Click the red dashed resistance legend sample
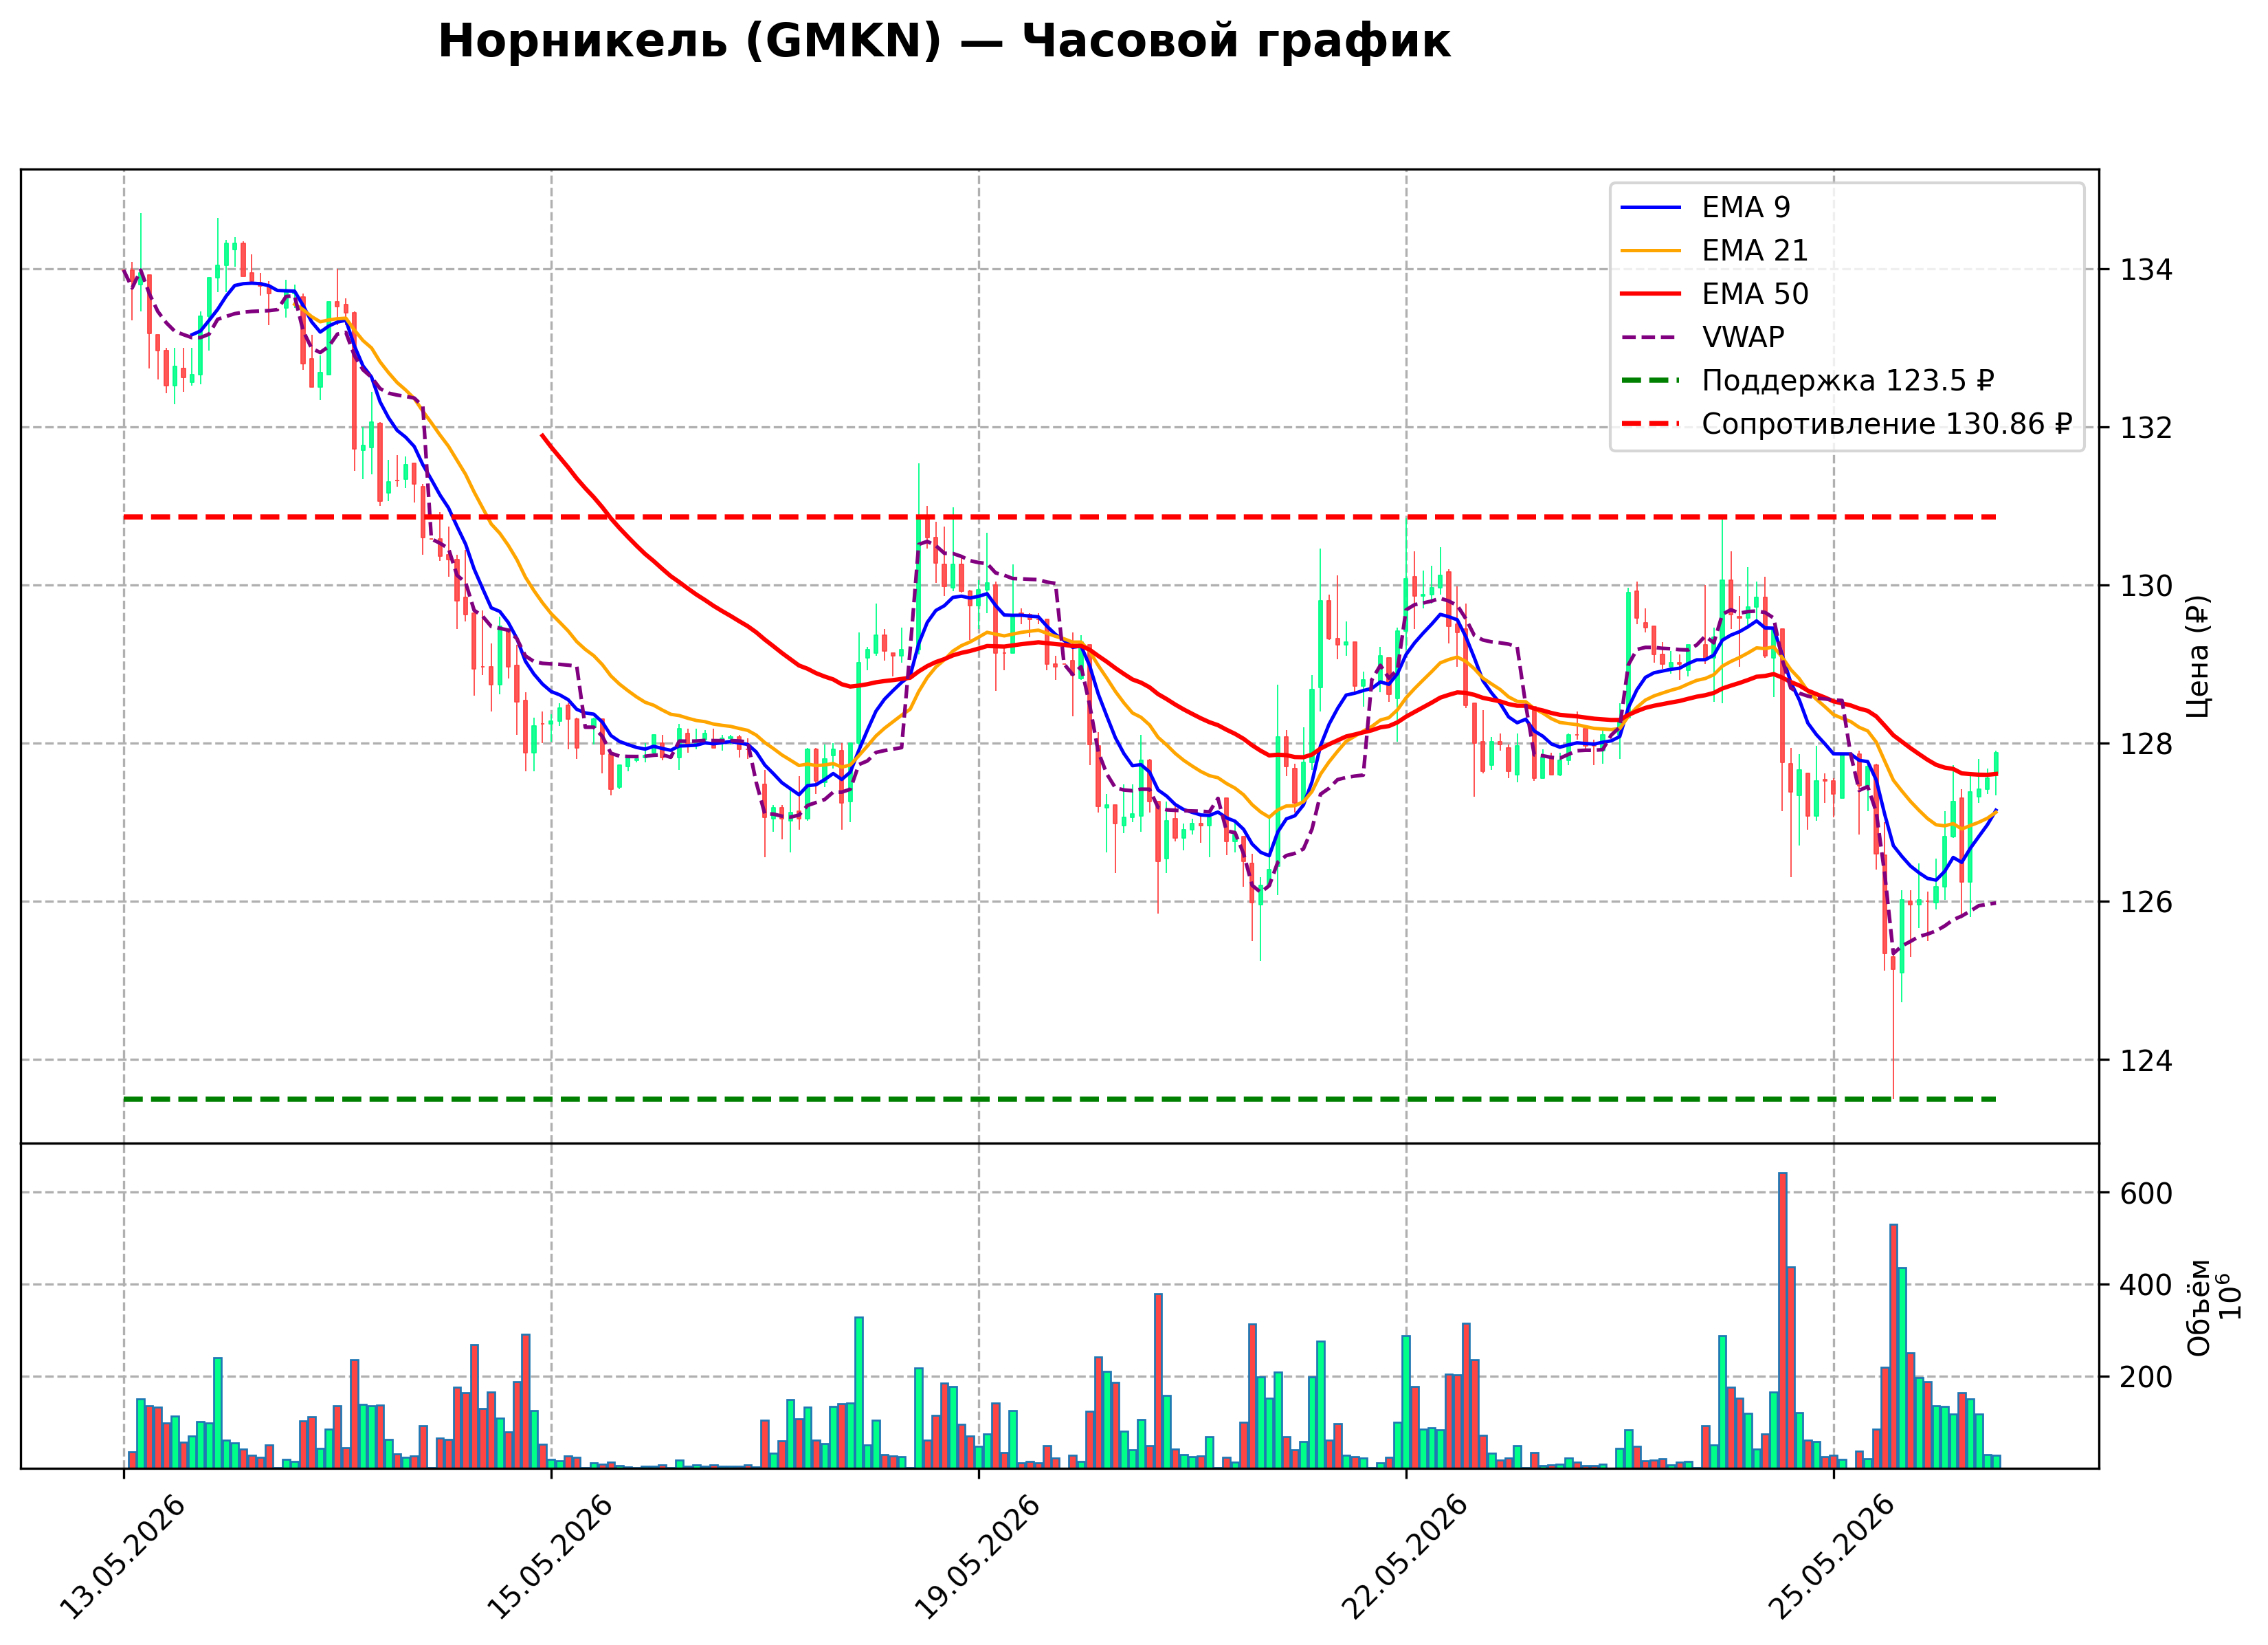Screen dimensions: 2268x1645 click(x=1651, y=424)
